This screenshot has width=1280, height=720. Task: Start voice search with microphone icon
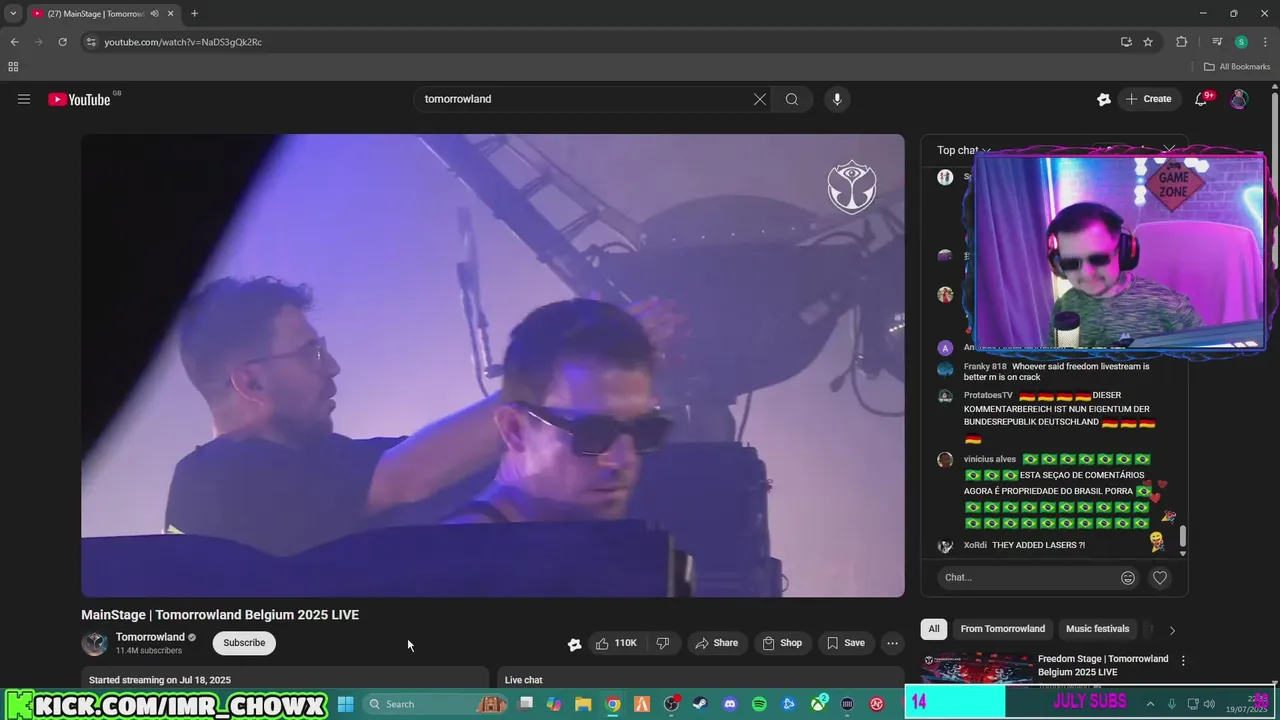(x=837, y=99)
